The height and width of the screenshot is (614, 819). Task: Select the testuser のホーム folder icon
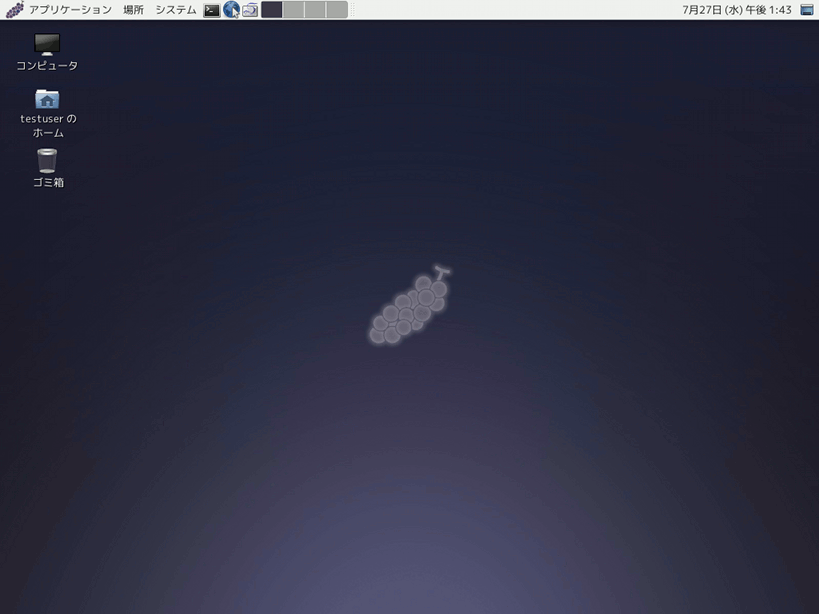(48, 113)
